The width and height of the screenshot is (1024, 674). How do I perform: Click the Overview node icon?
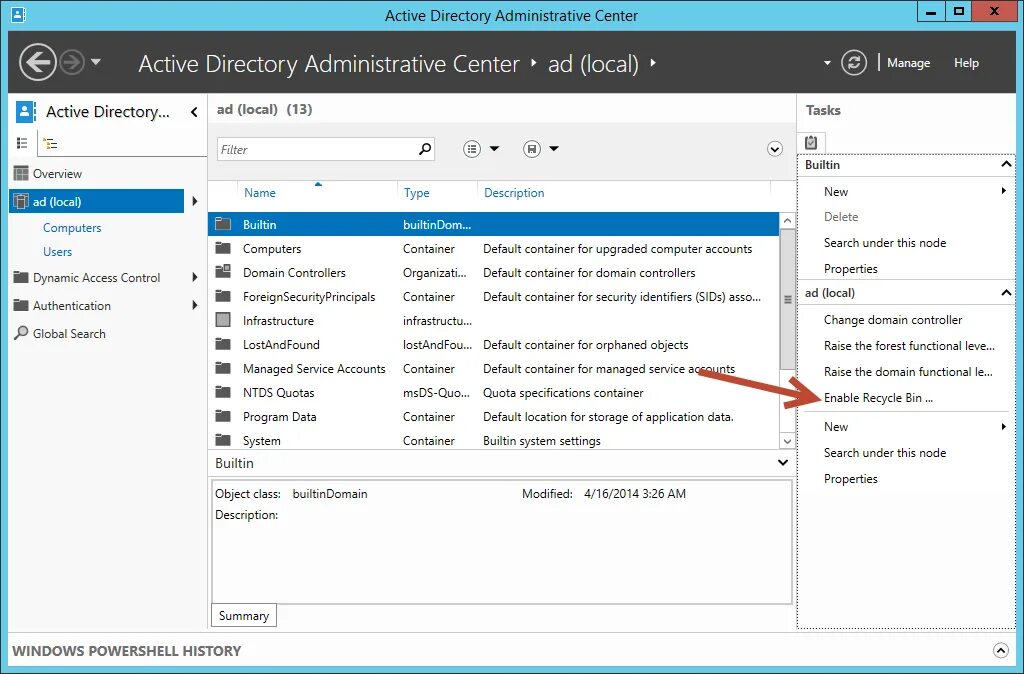[x=21, y=173]
